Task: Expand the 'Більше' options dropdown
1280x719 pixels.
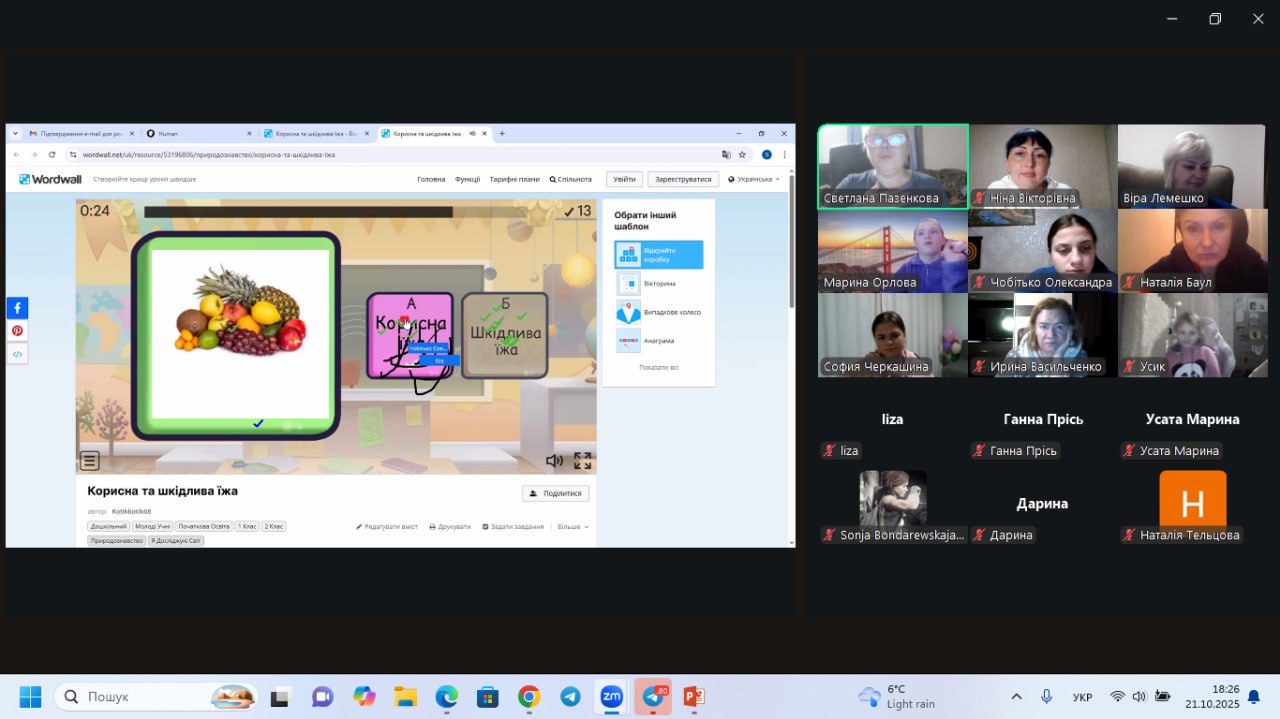Action: click(572, 526)
